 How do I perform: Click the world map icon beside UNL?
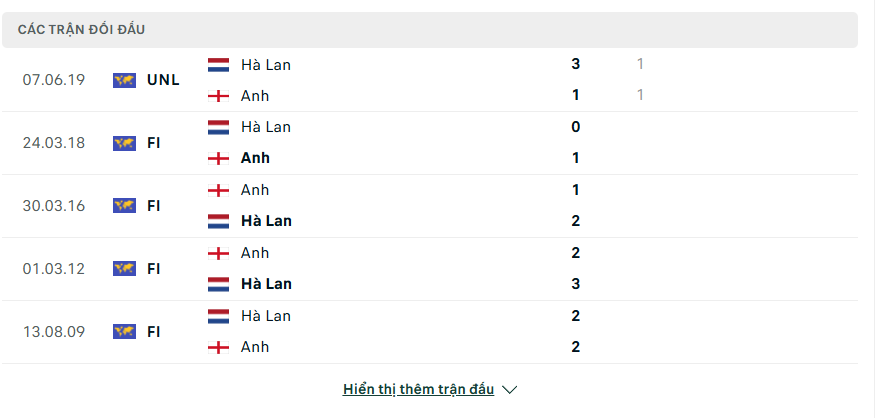tap(124, 80)
